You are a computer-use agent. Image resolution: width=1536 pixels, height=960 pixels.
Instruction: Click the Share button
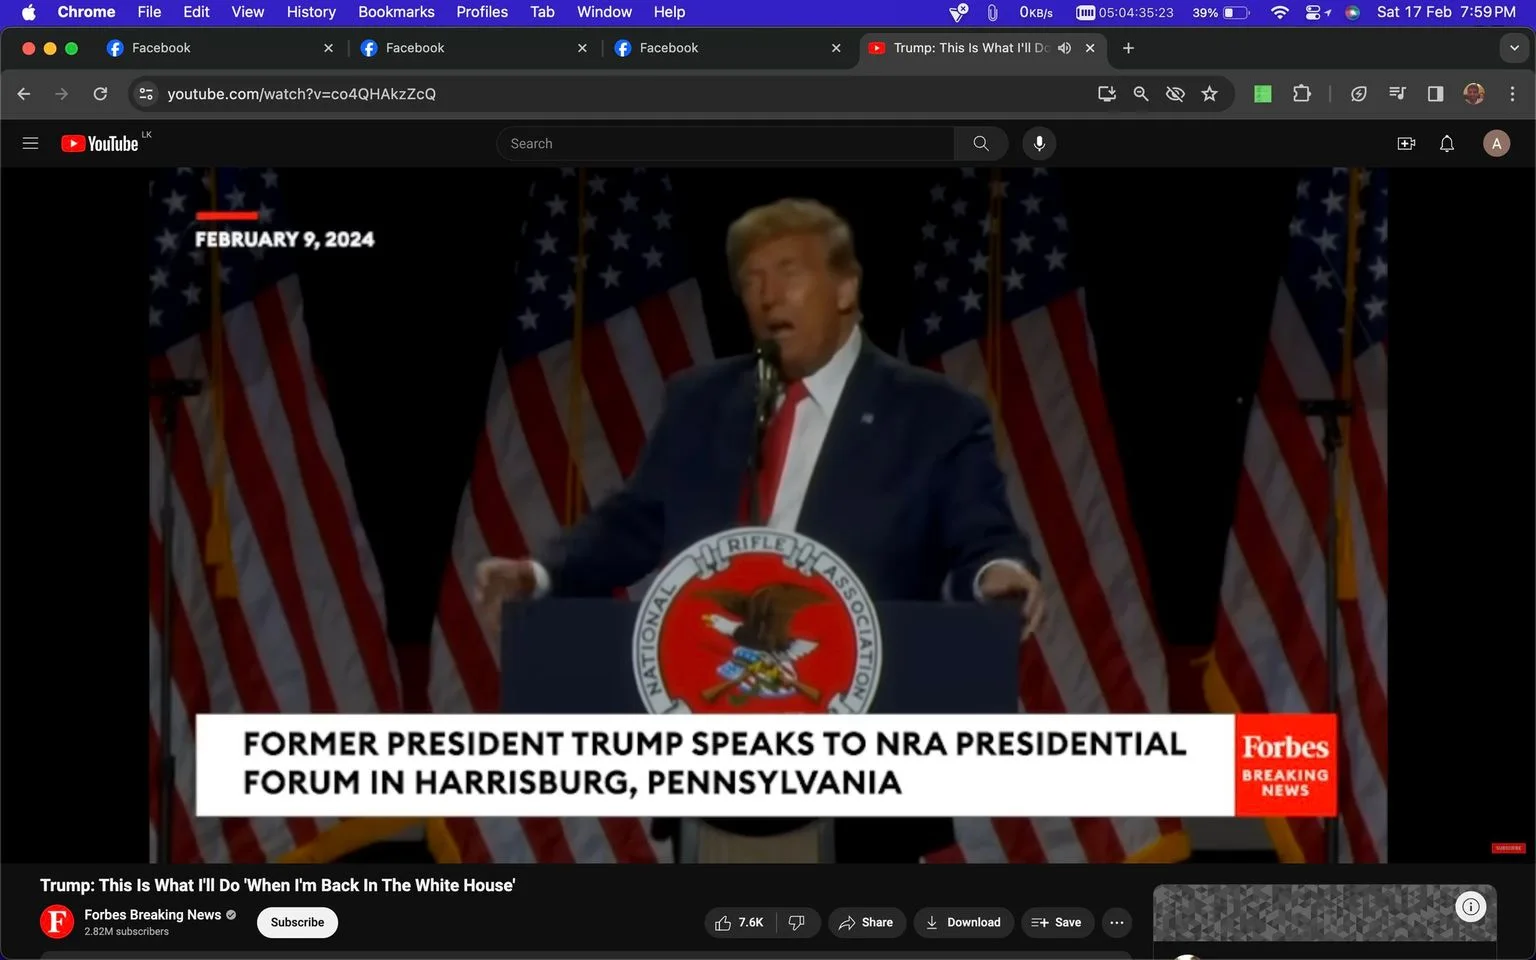click(x=866, y=922)
